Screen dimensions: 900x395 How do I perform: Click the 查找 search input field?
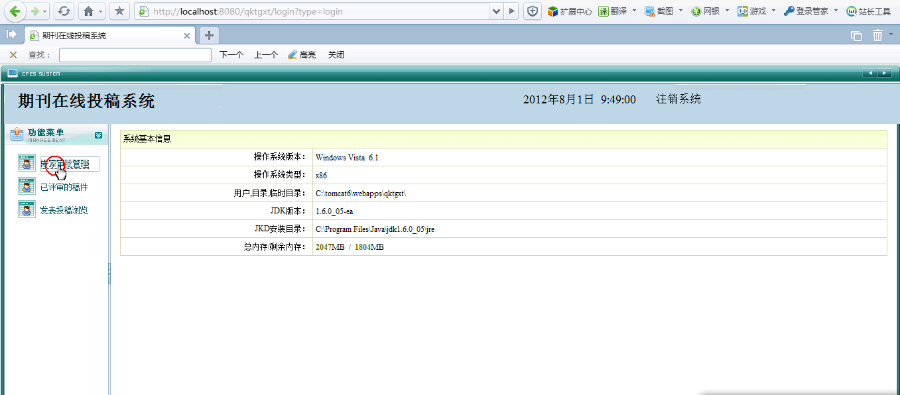click(135, 55)
